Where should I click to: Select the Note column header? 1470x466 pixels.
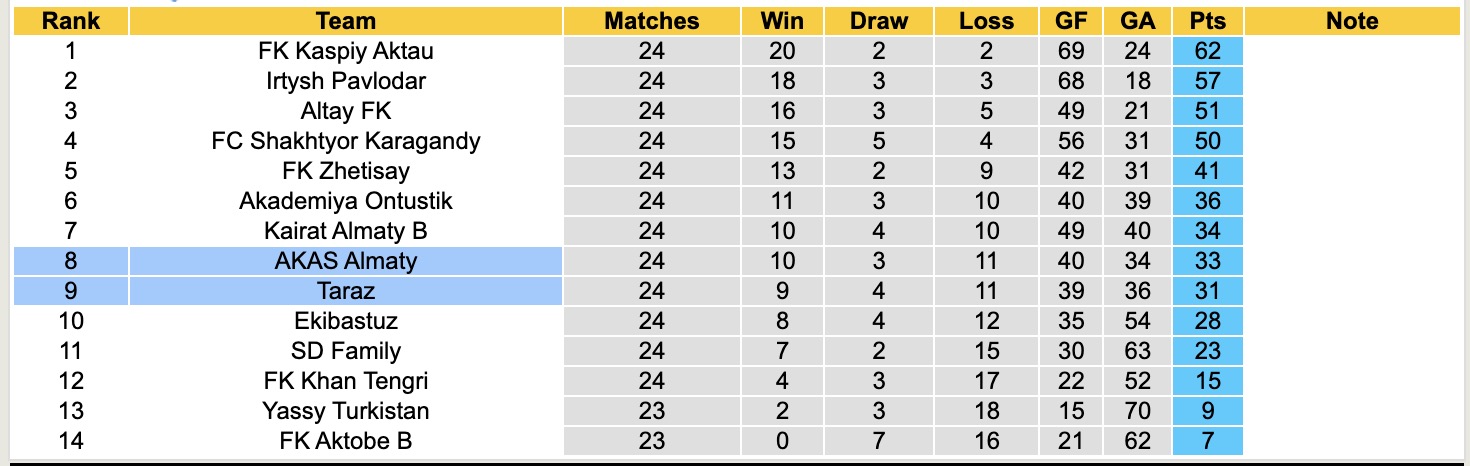pyautogui.click(x=1352, y=21)
